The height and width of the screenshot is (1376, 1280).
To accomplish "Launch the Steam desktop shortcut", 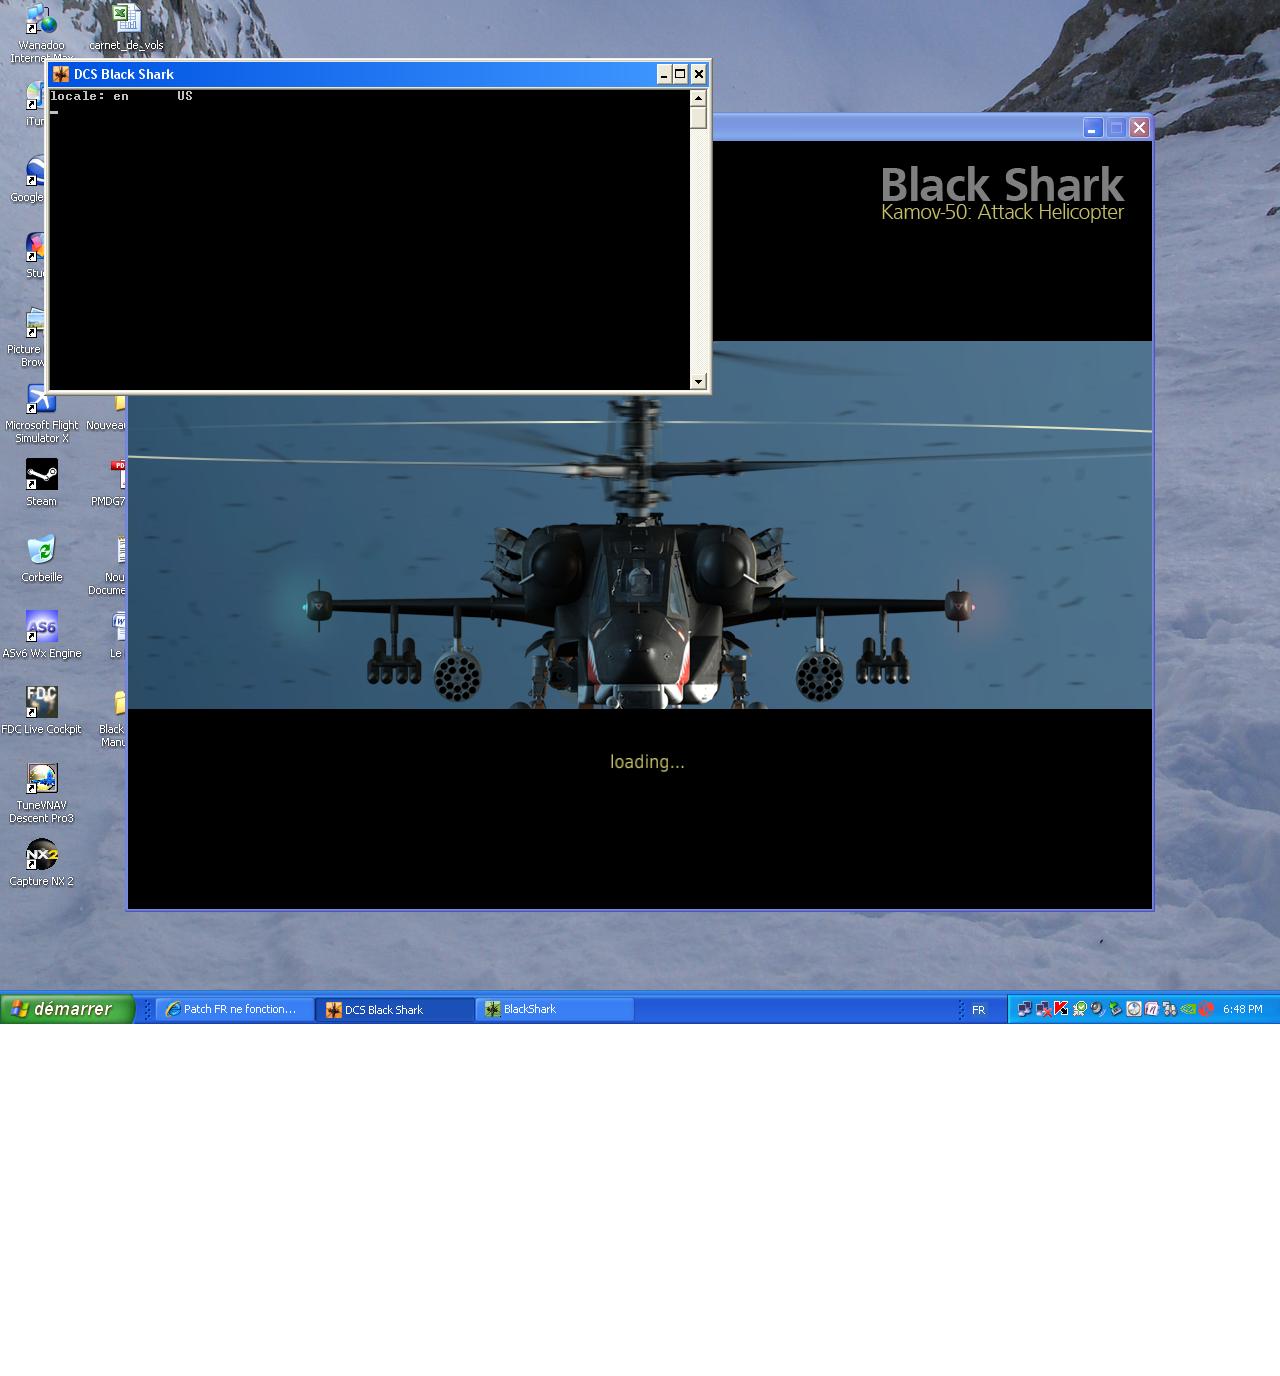I will tap(41, 482).
